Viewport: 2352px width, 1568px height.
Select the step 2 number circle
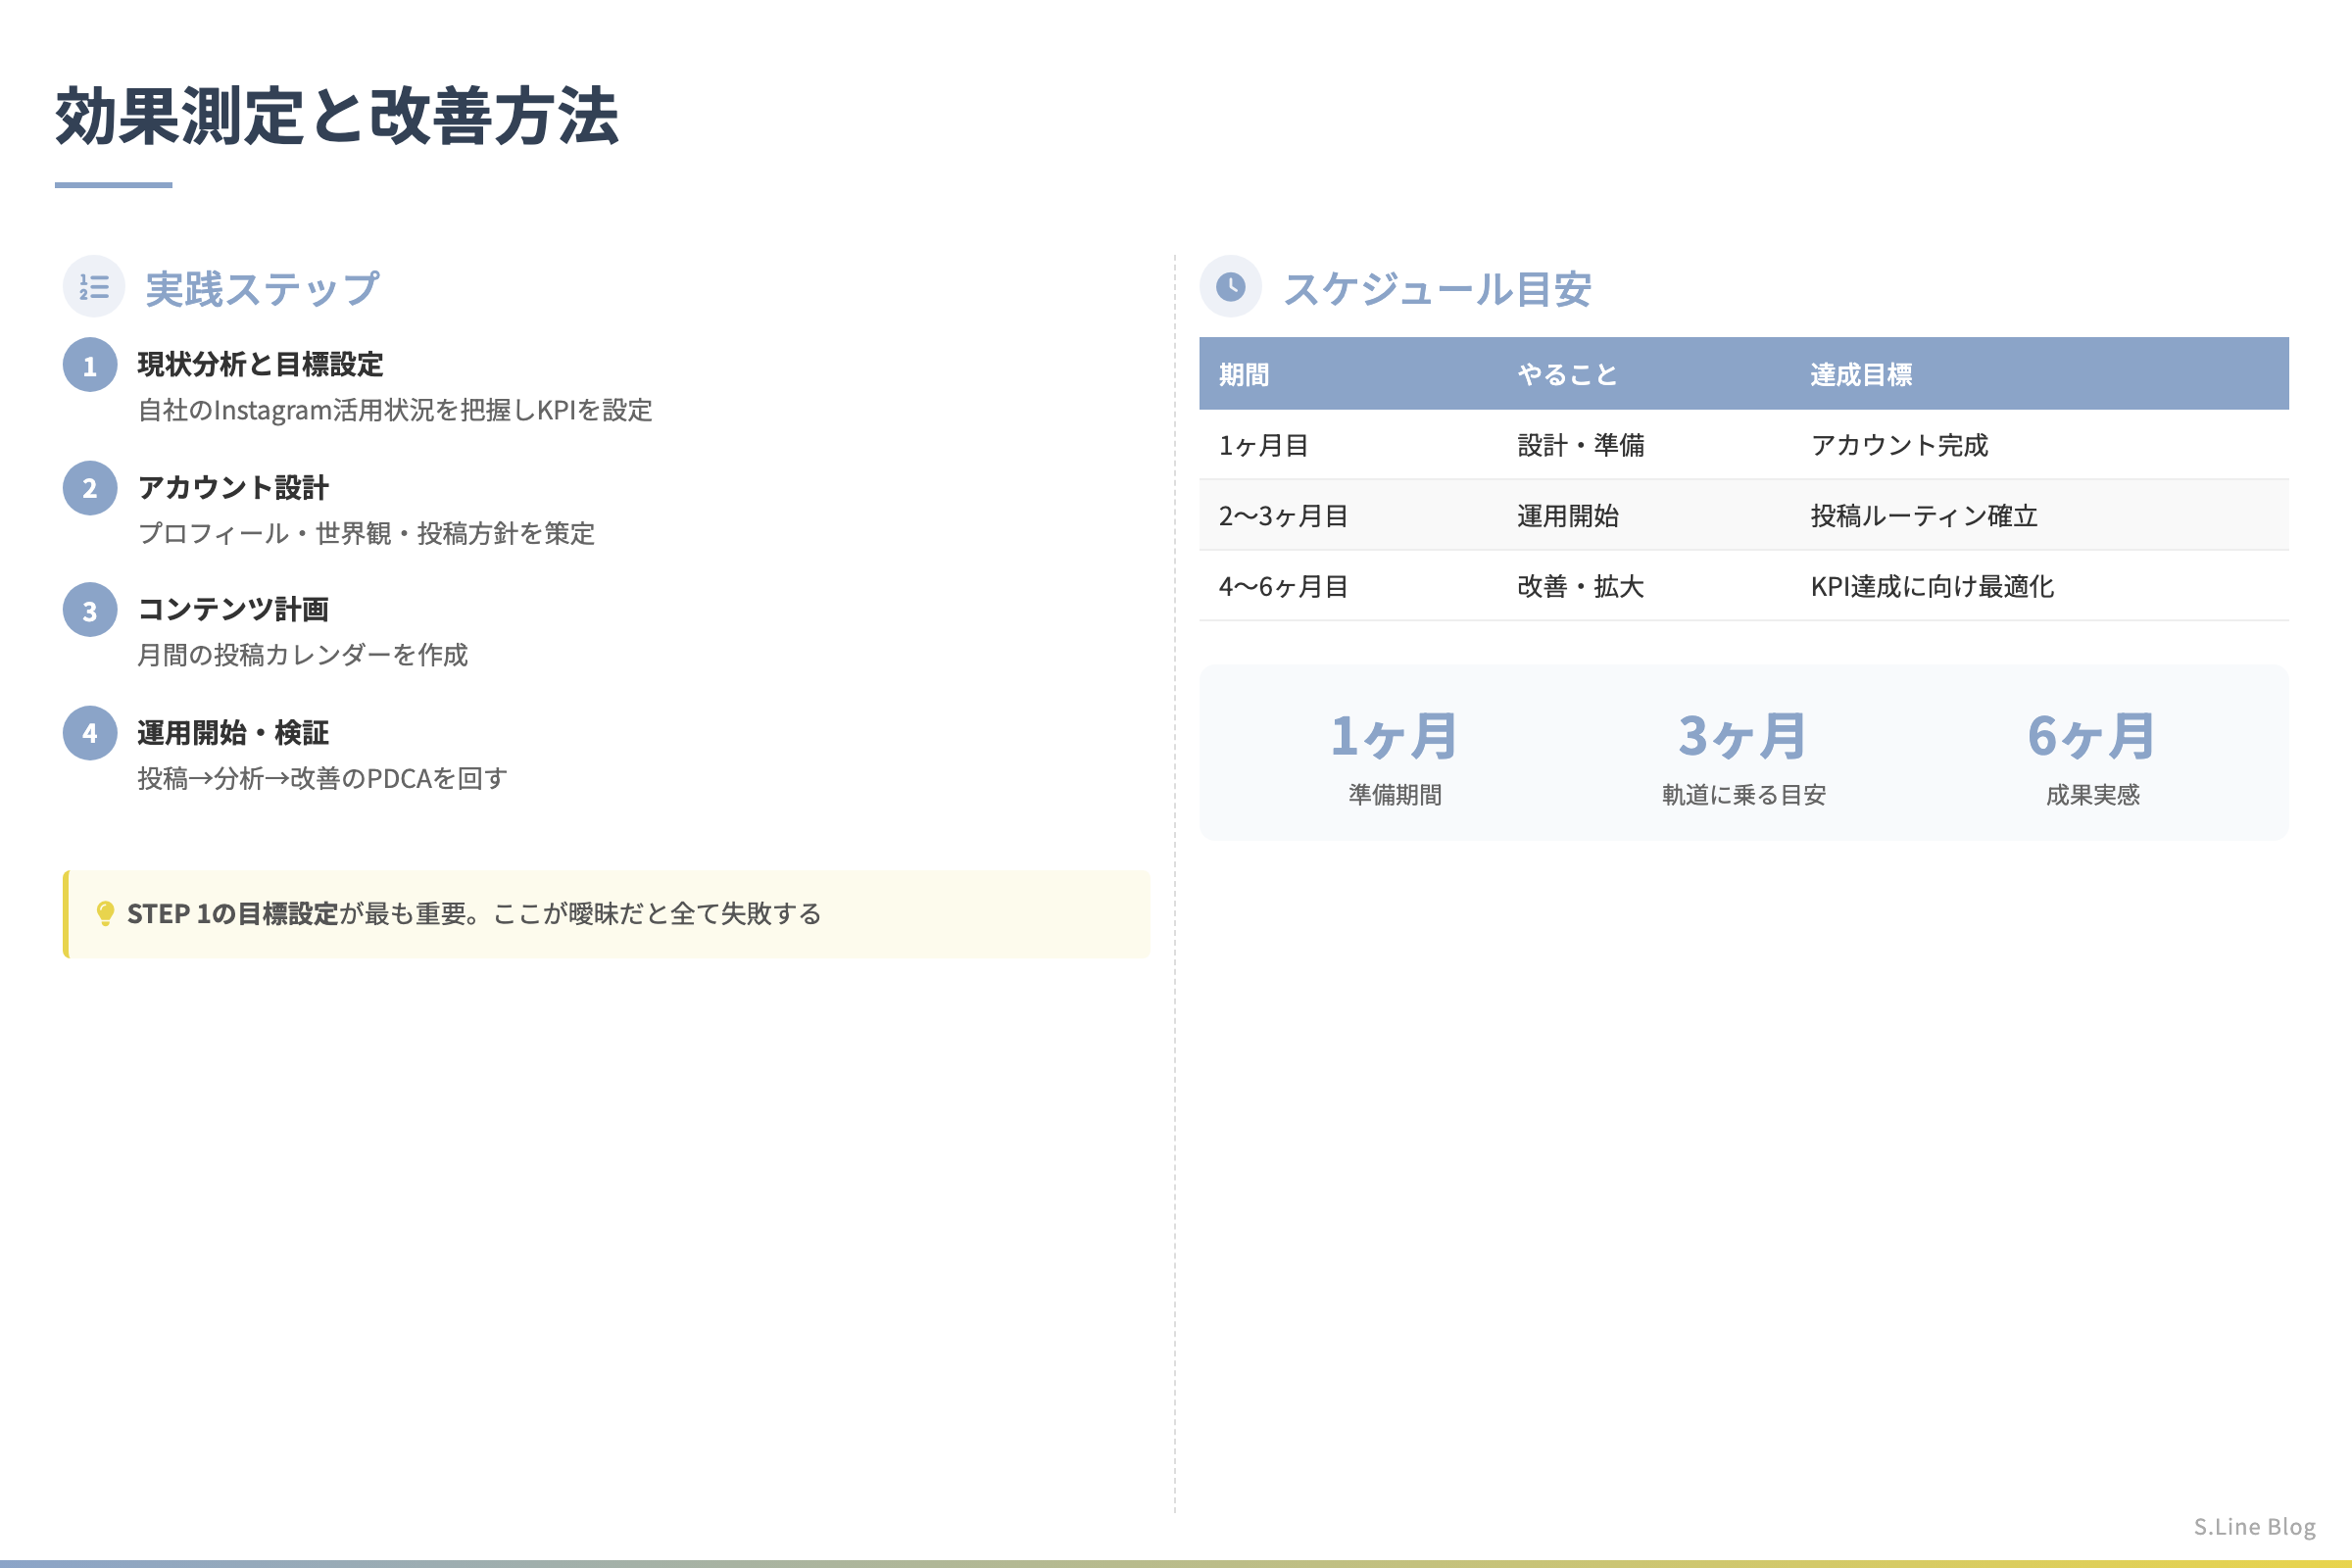[x=90, y=488]
